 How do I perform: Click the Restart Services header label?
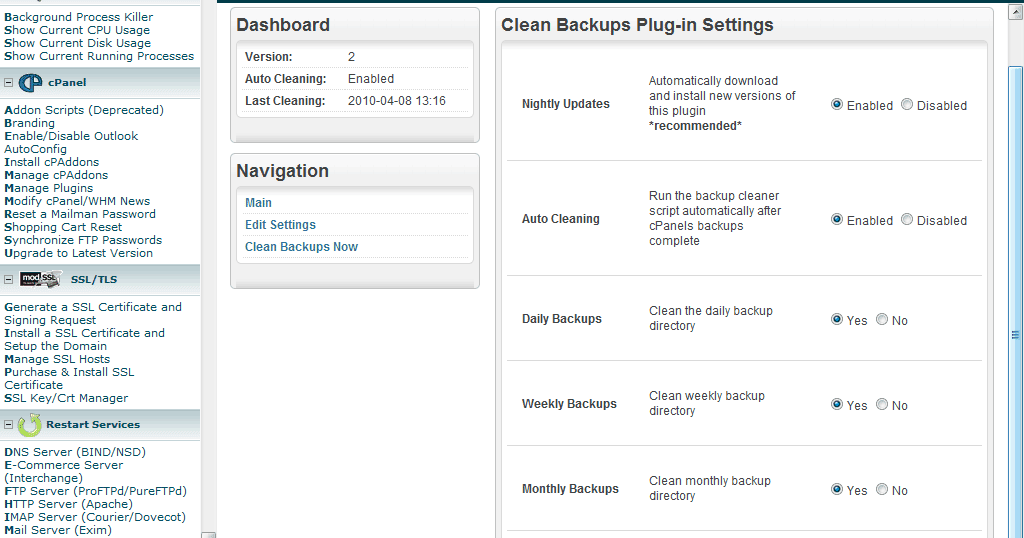[x=93, y=424]
